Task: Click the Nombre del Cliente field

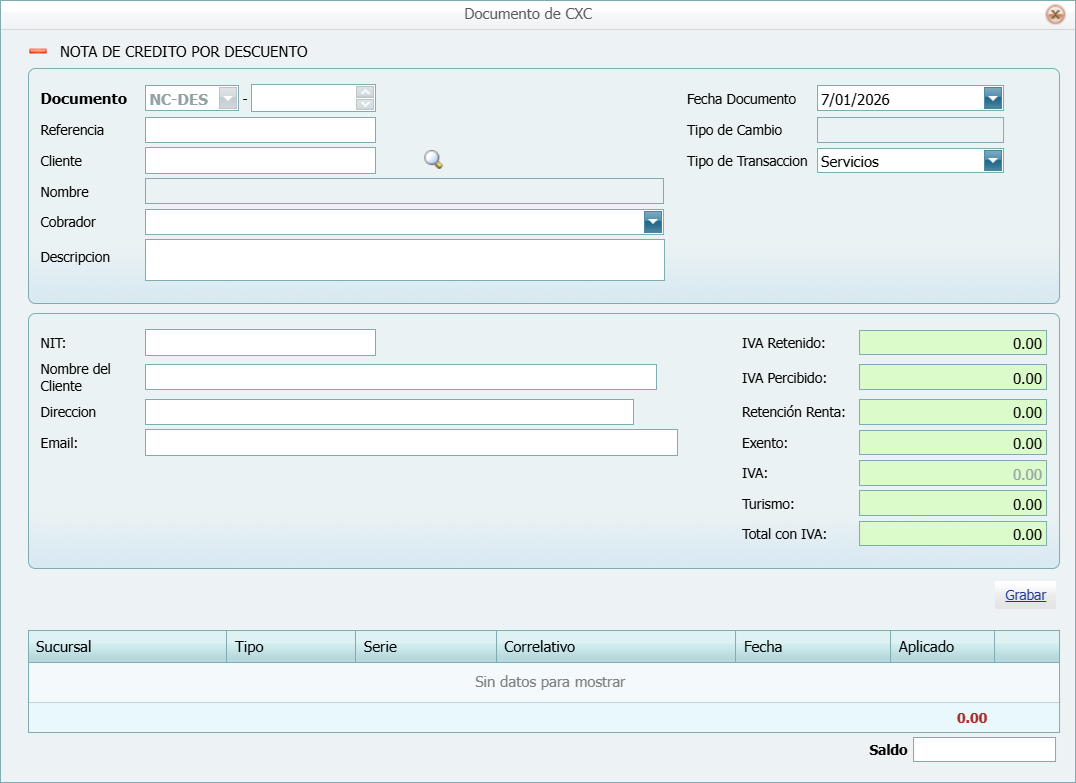Action: [400, 377]
